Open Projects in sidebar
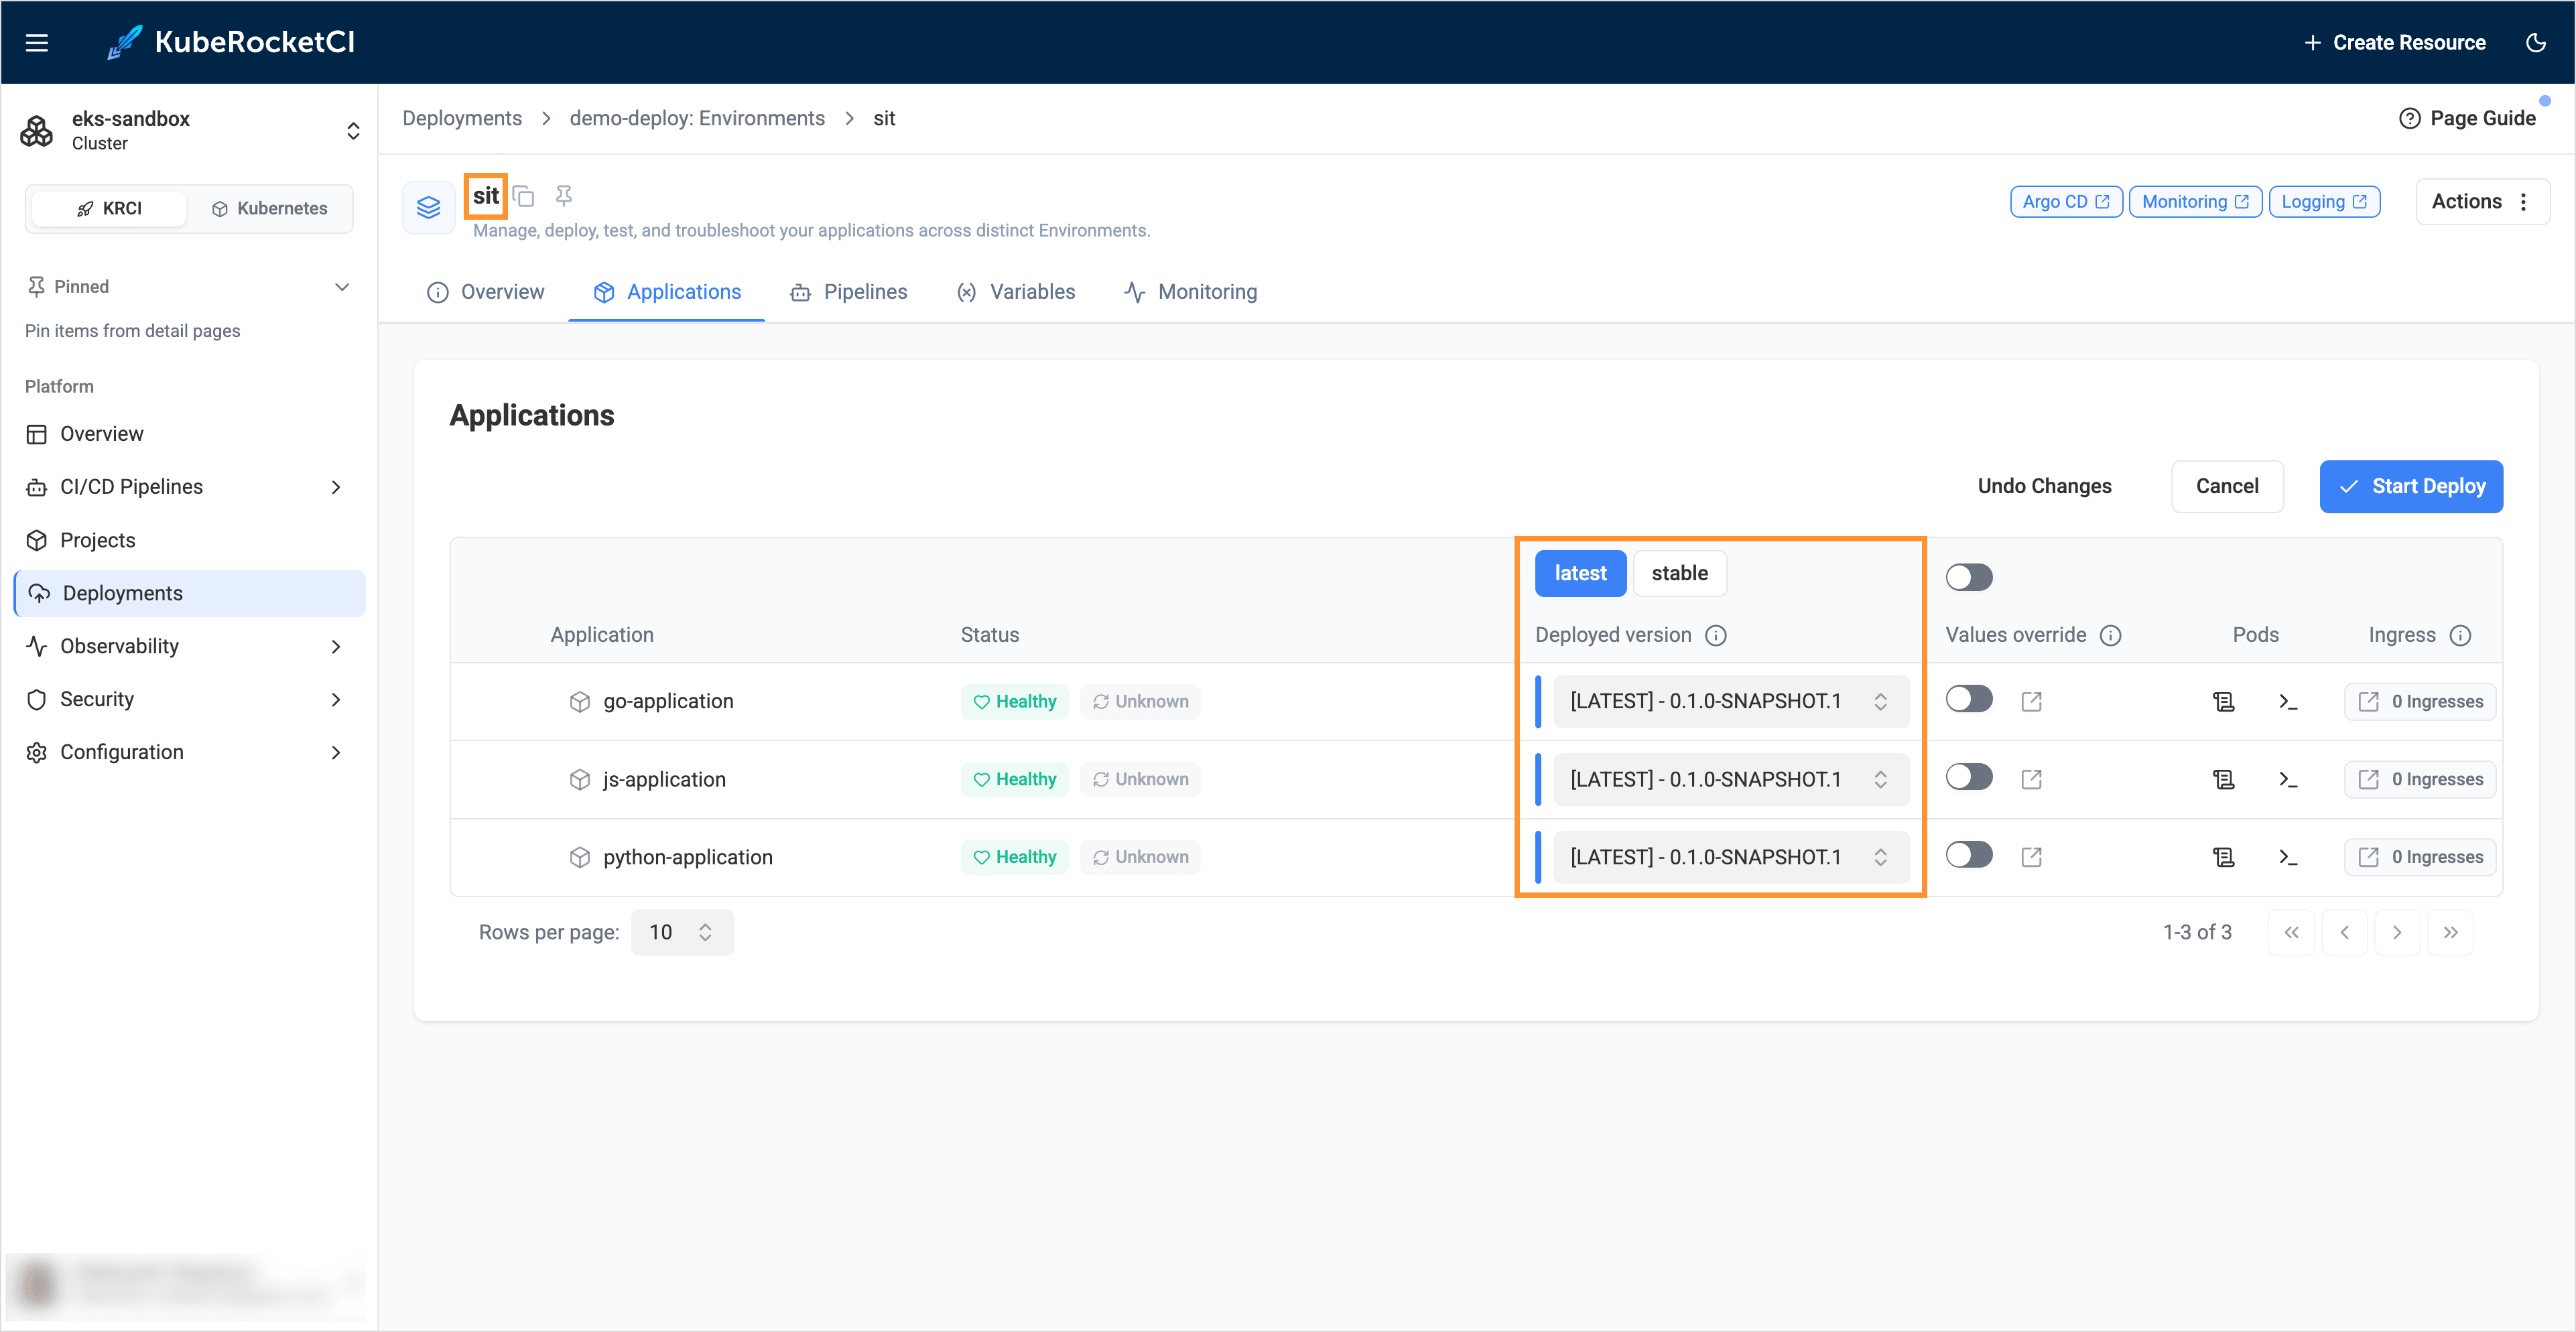2576x1332 pixels. point(189,540)
